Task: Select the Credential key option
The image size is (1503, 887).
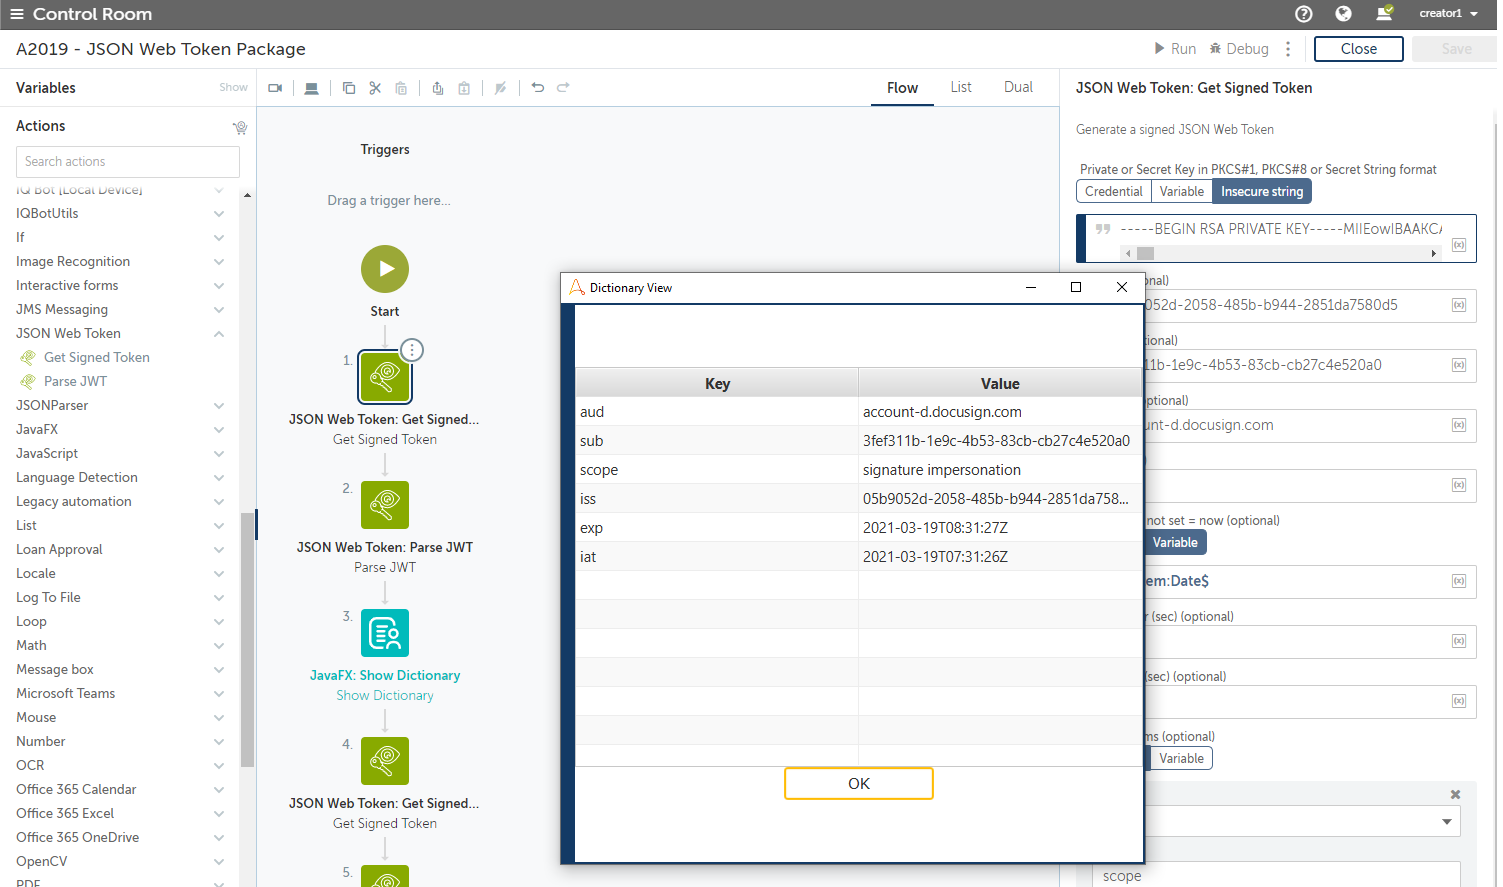Action: 1113,192
